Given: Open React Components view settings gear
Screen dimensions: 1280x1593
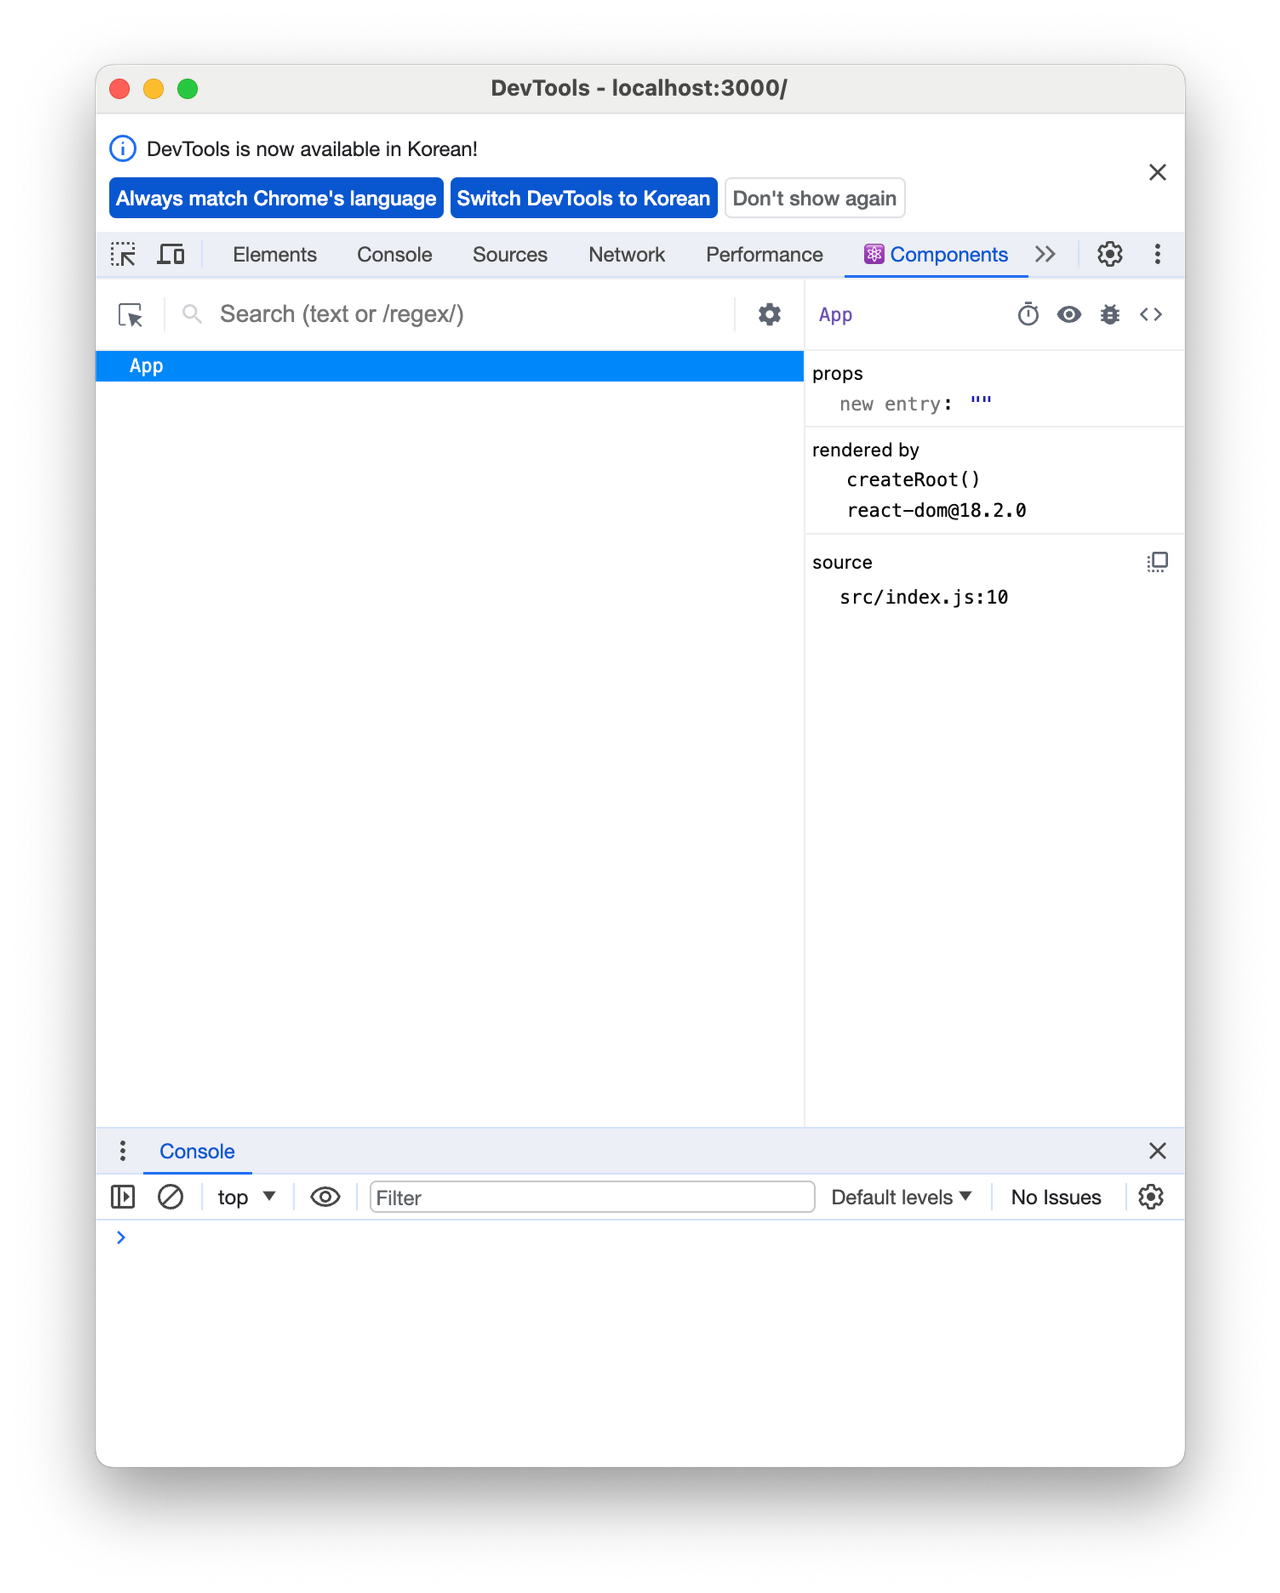Looking at the screenshot, I should 768,314.
